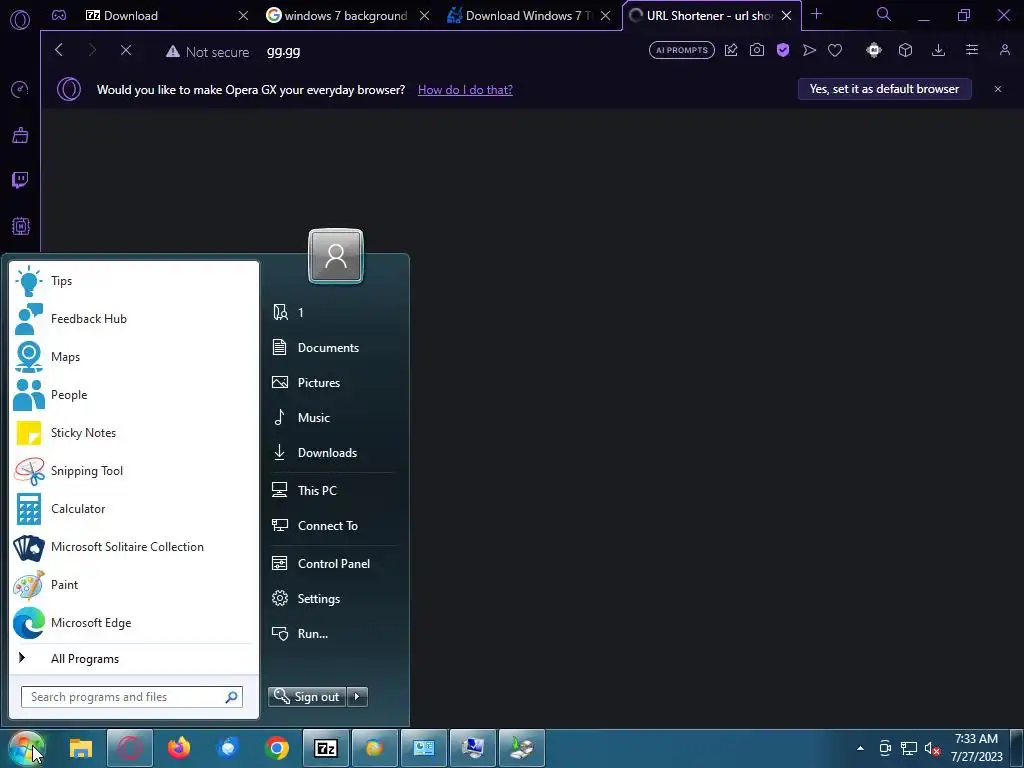The image size is (1024, 768).
Task: Open user folder named 1
Action: [x=334, y=313]
